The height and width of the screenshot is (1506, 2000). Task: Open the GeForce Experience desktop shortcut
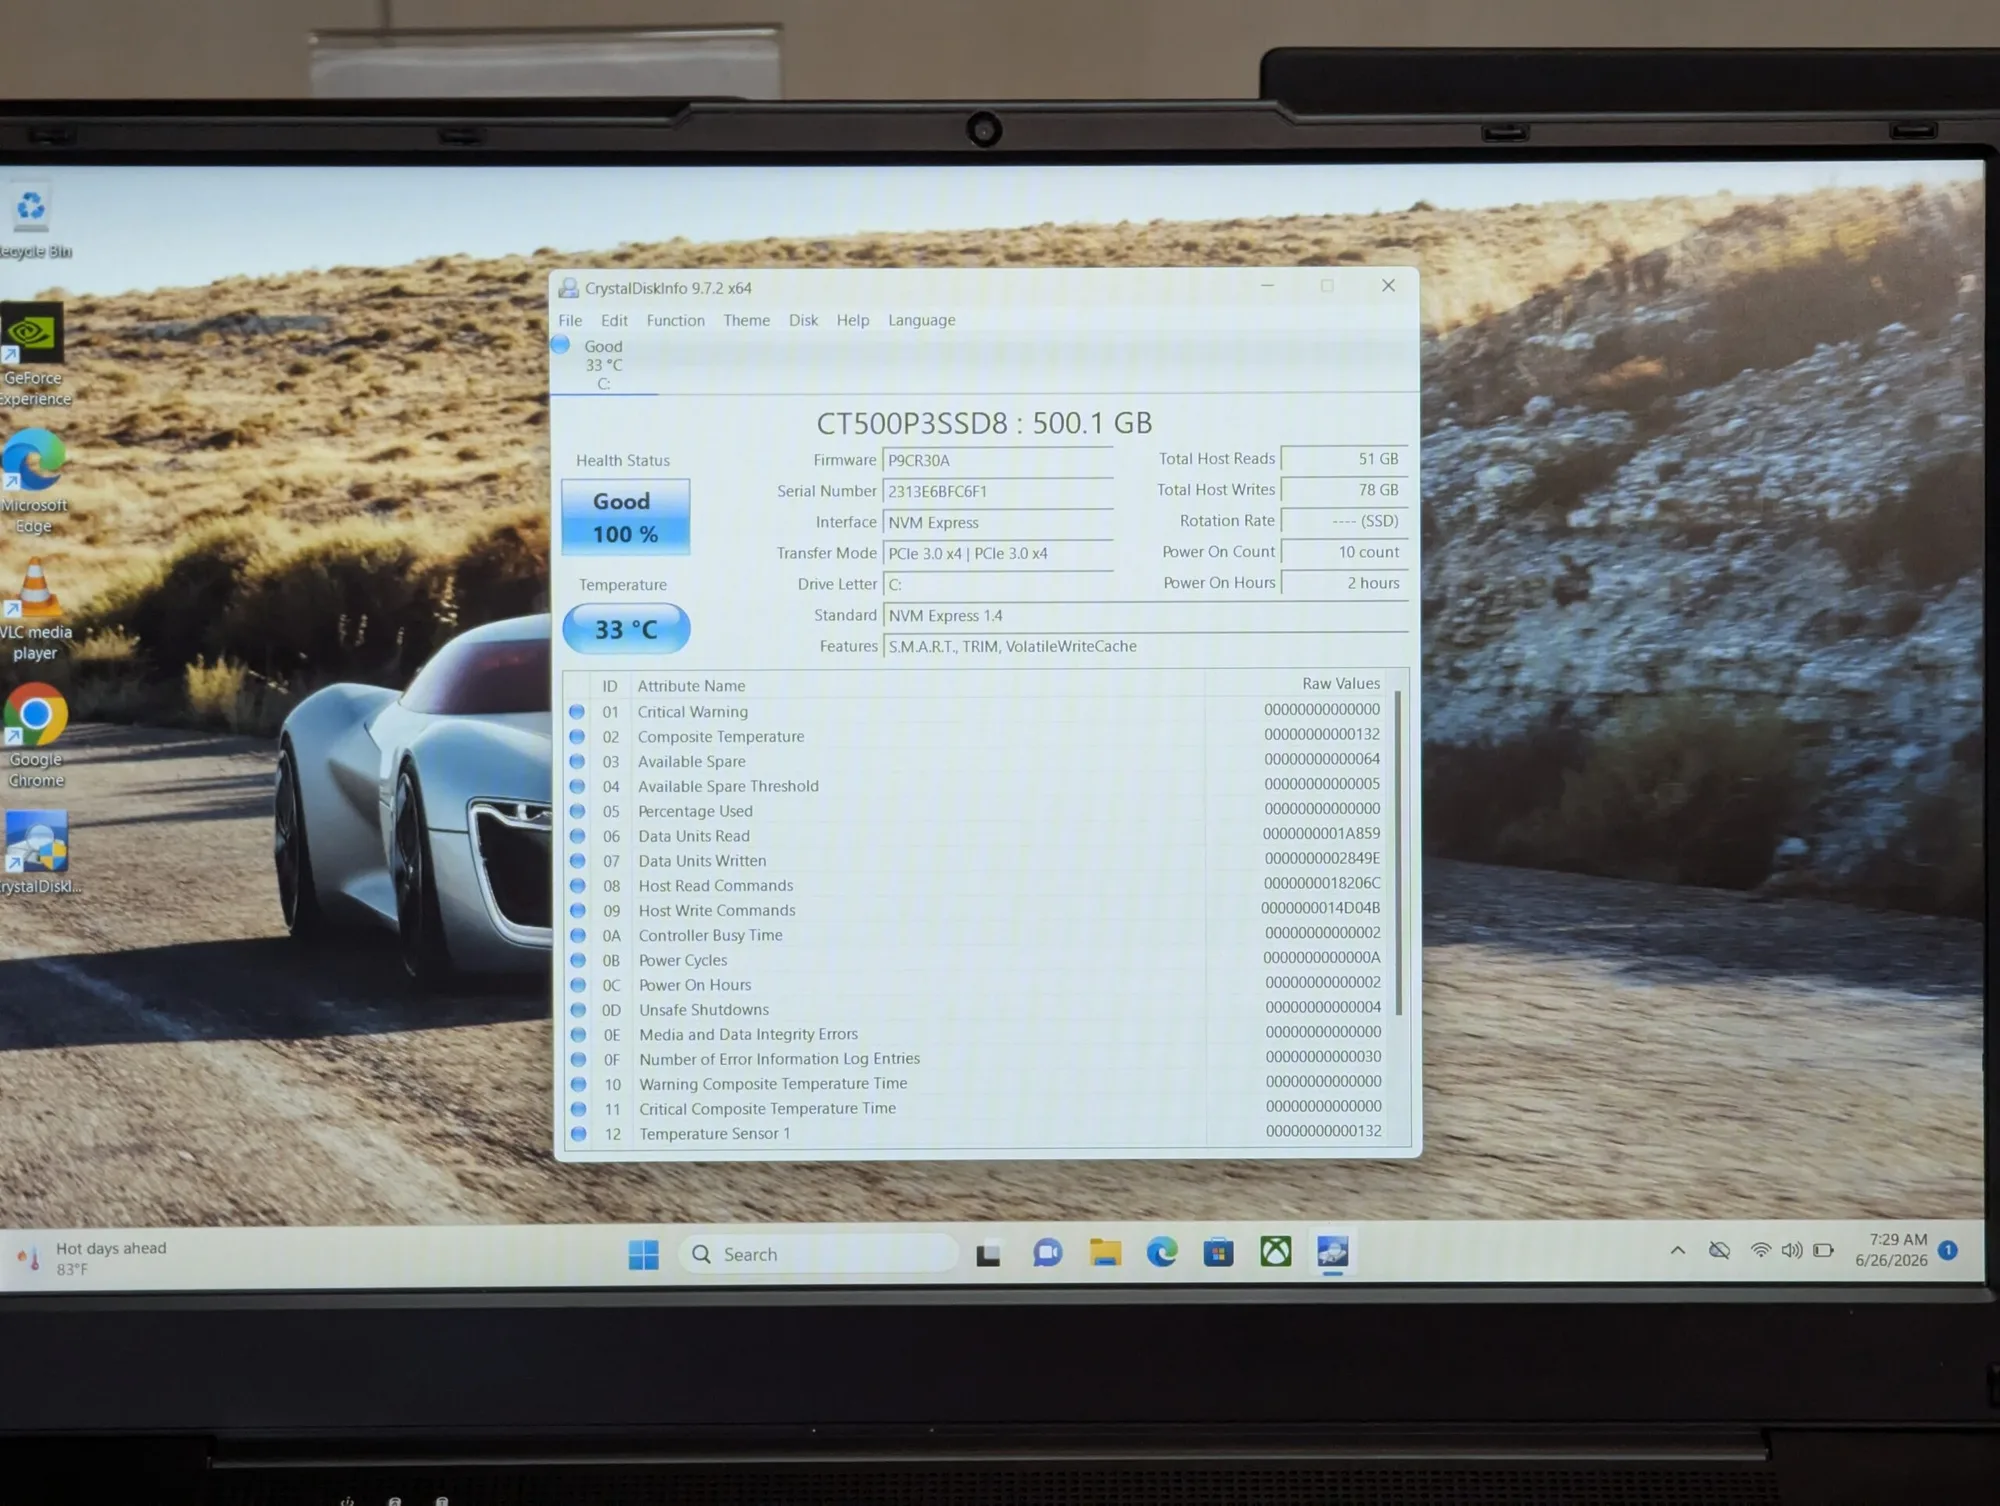(34, 355)
